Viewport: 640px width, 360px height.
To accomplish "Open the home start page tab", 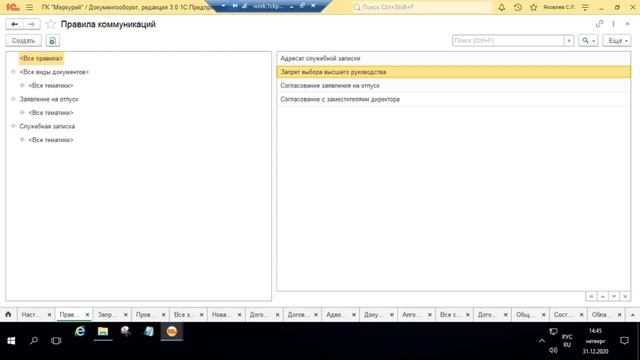I will pos(8,314).
